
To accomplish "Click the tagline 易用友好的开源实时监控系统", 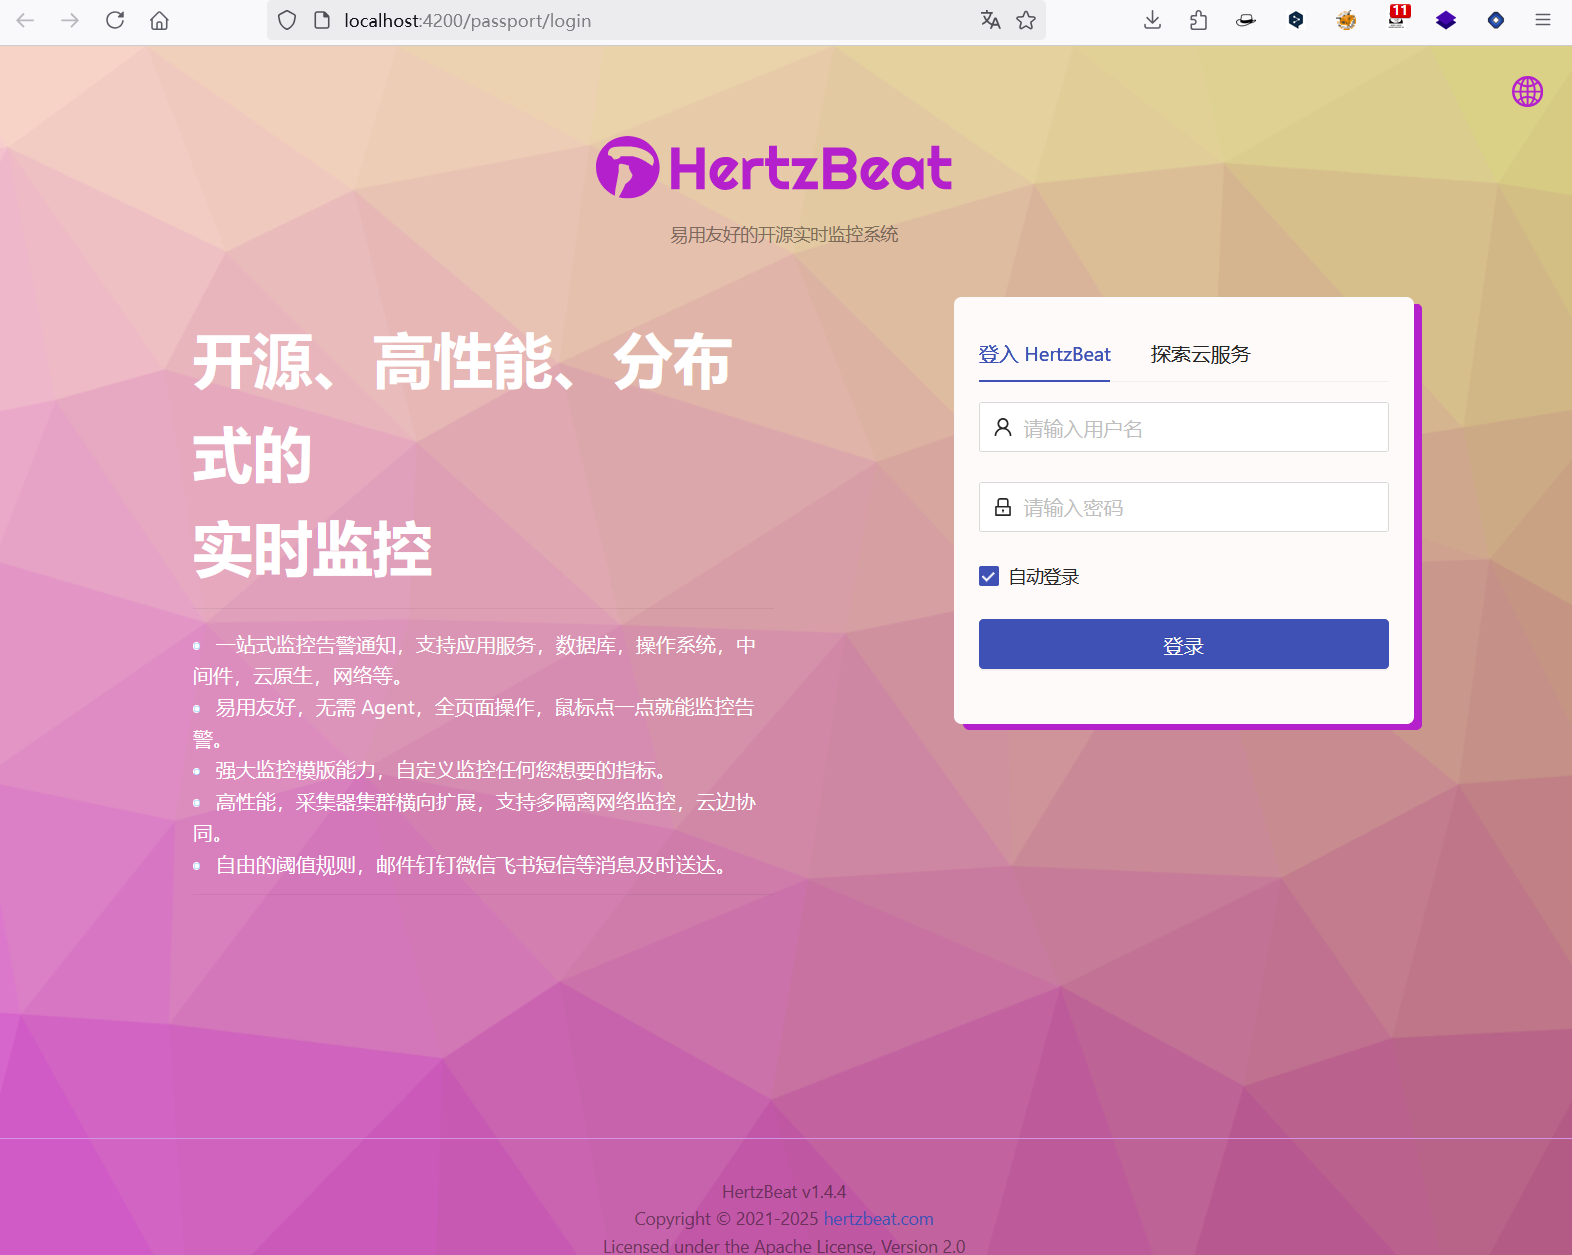I will pyautogui.click(x=784, y=234).
